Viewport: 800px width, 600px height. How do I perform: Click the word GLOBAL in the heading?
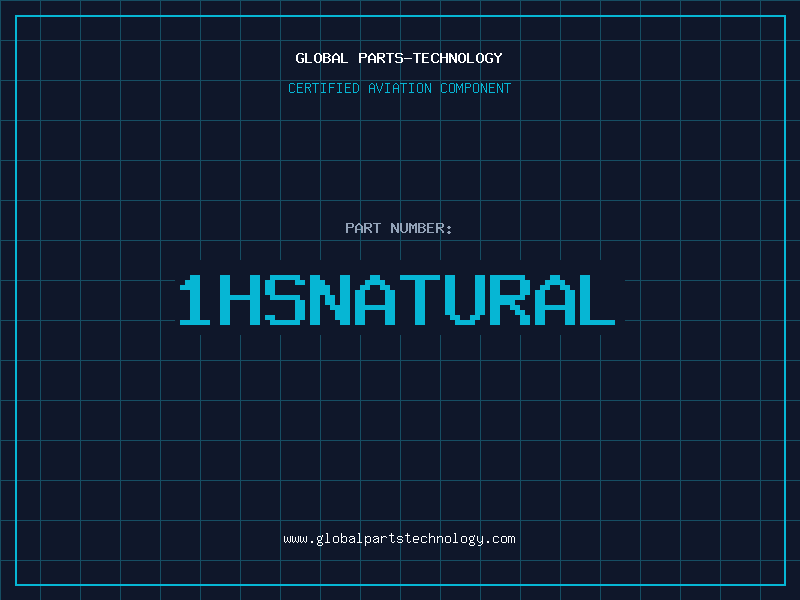[322, 58]
